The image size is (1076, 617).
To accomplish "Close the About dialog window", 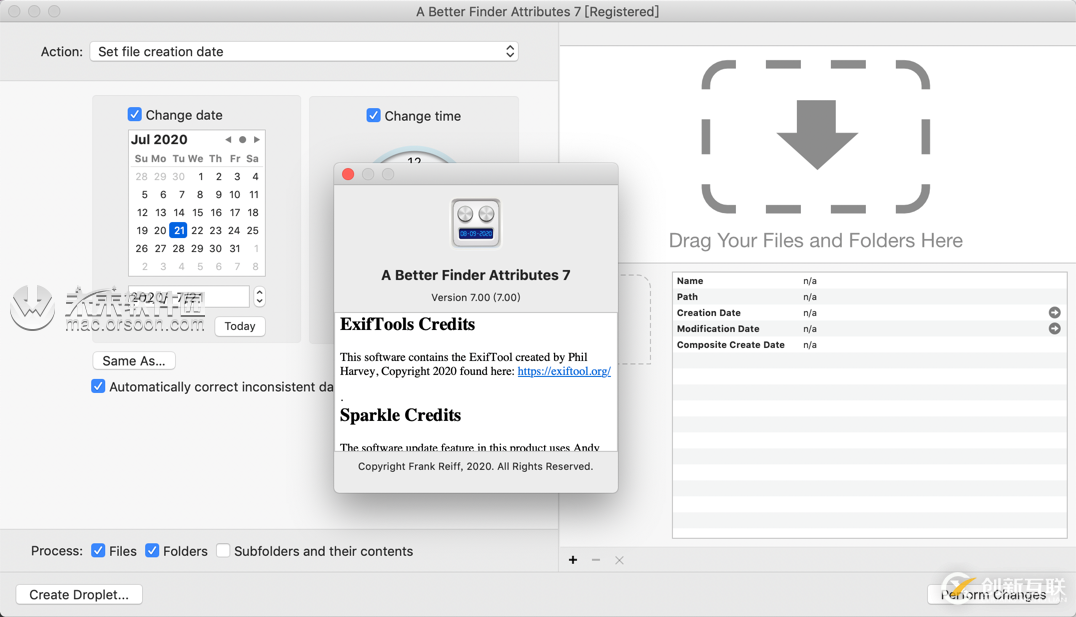I will [x=348, y=174].
